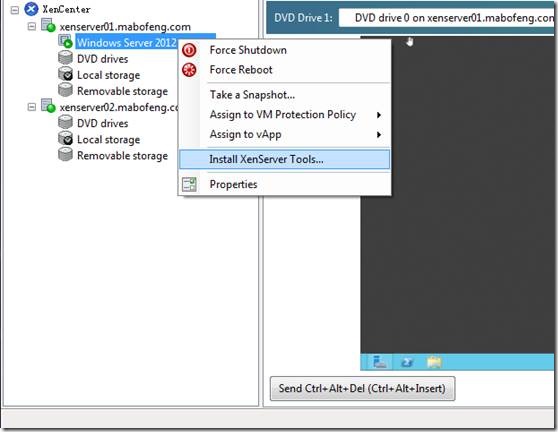
Task: Open Assign to vApp menu entry
Action: [285, 135]
